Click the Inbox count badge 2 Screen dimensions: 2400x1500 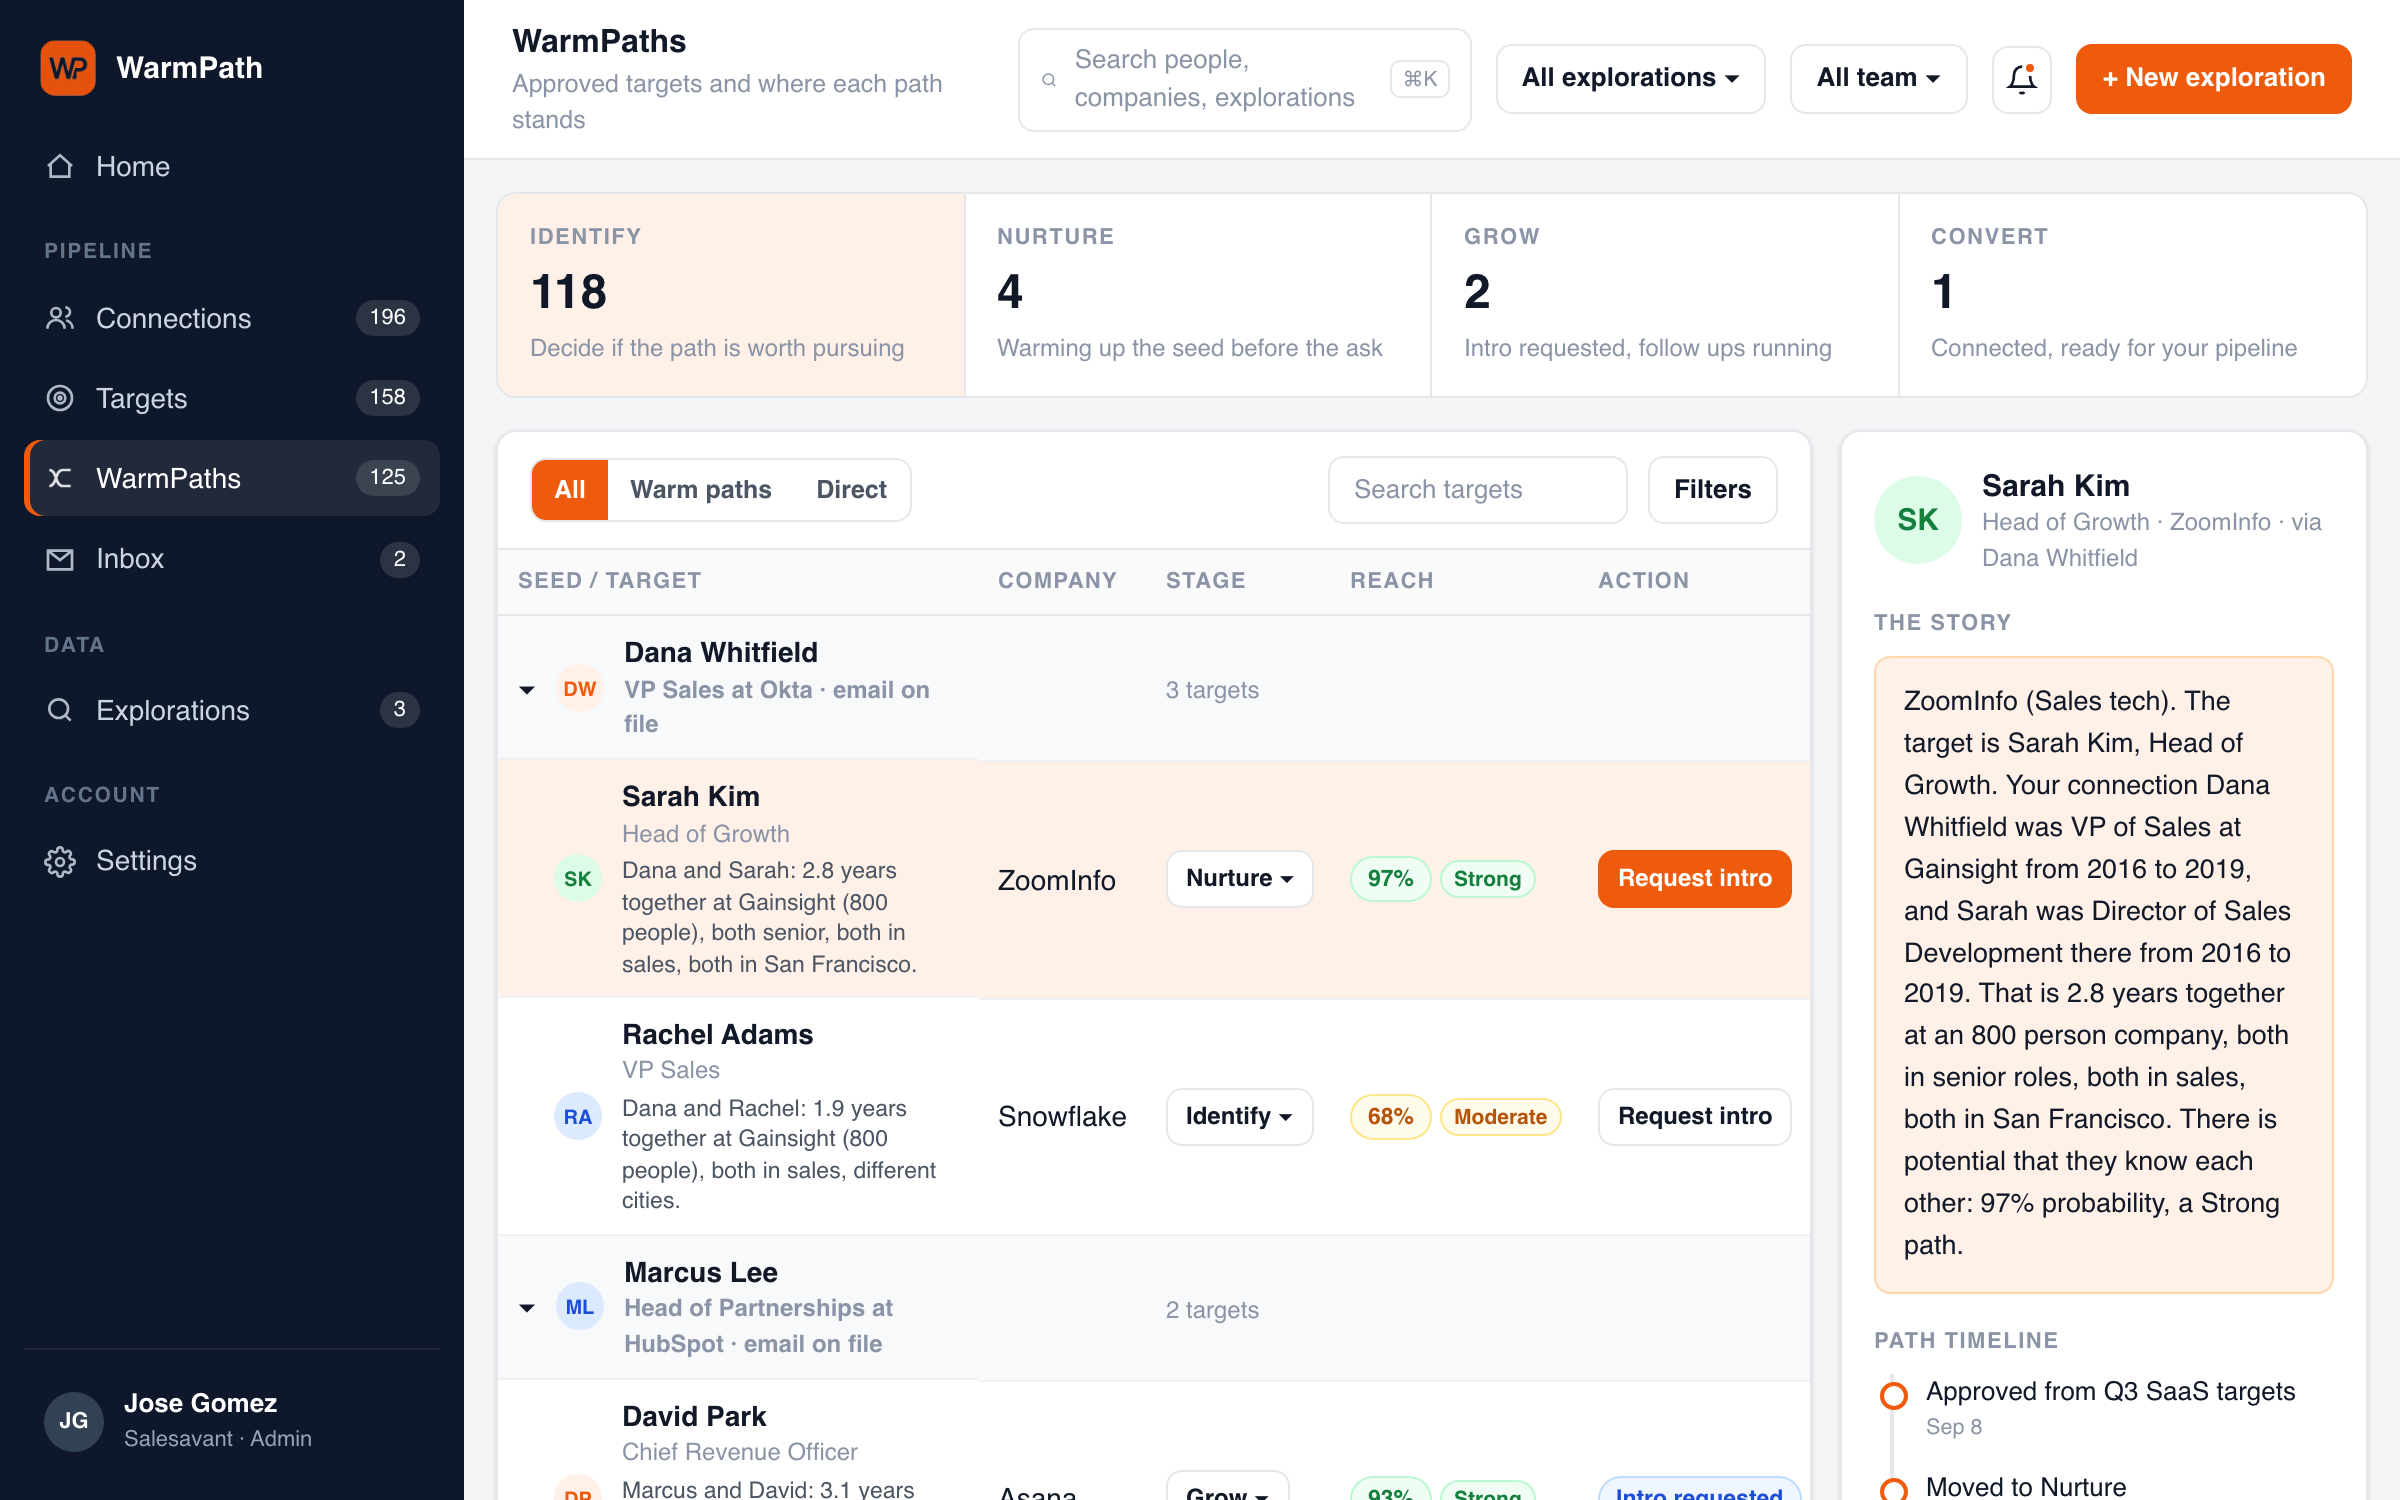400,559
